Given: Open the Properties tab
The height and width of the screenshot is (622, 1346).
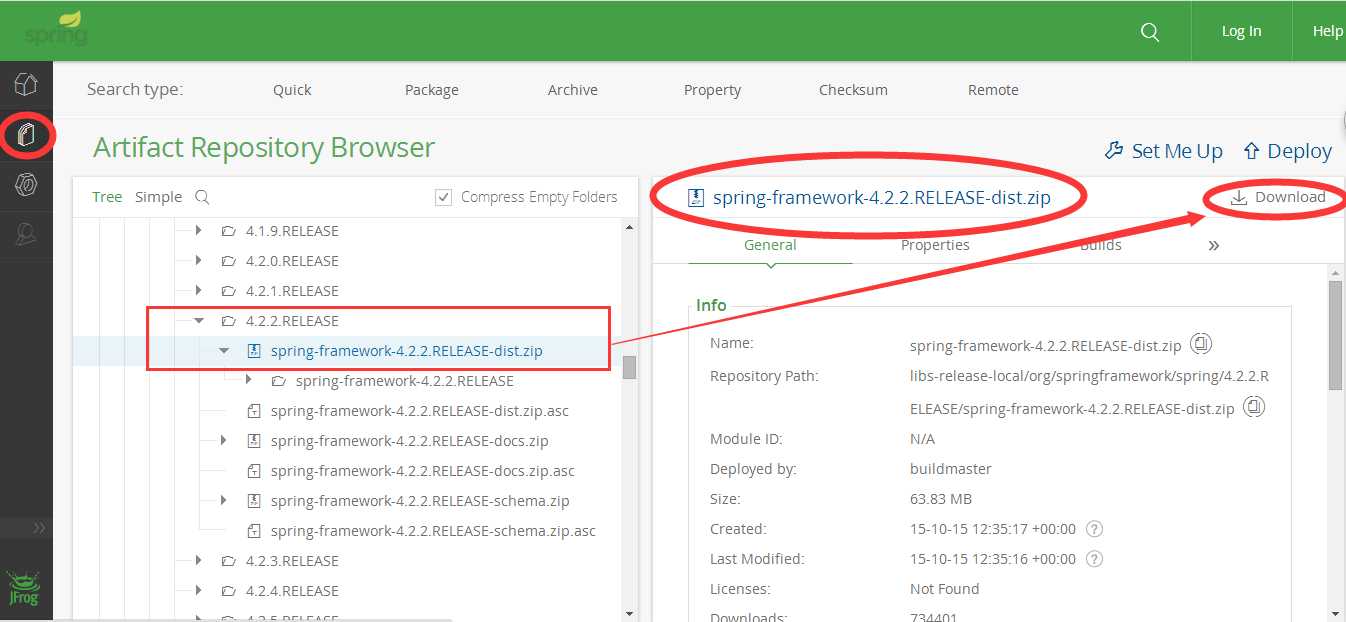Looking at the screenshot, I should tap(935, 245).
